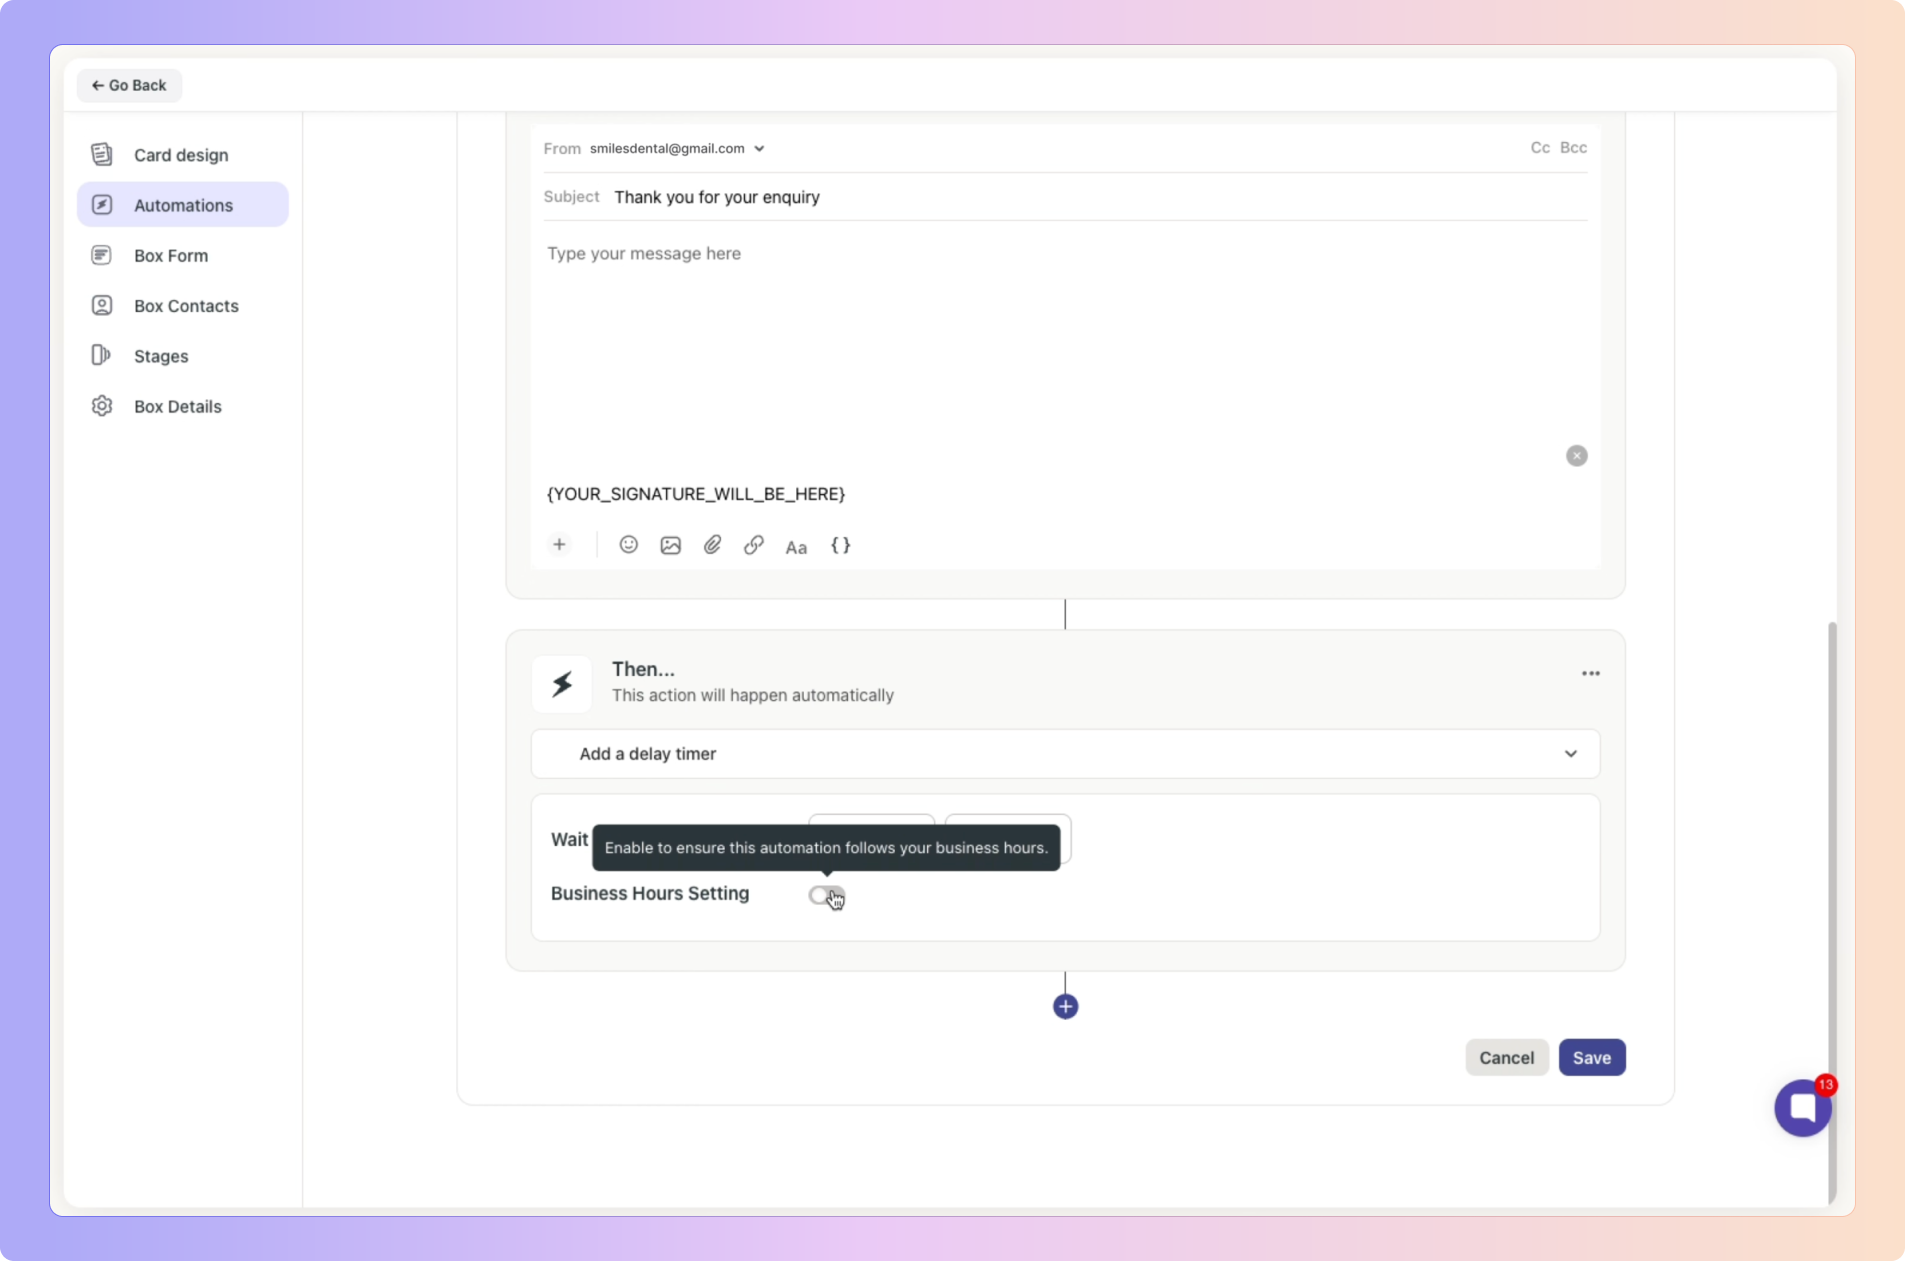The height and width of the screenshot is (1261, 1905).
Task: Click the lightning bolt action icon
Action: pos(562,684)
